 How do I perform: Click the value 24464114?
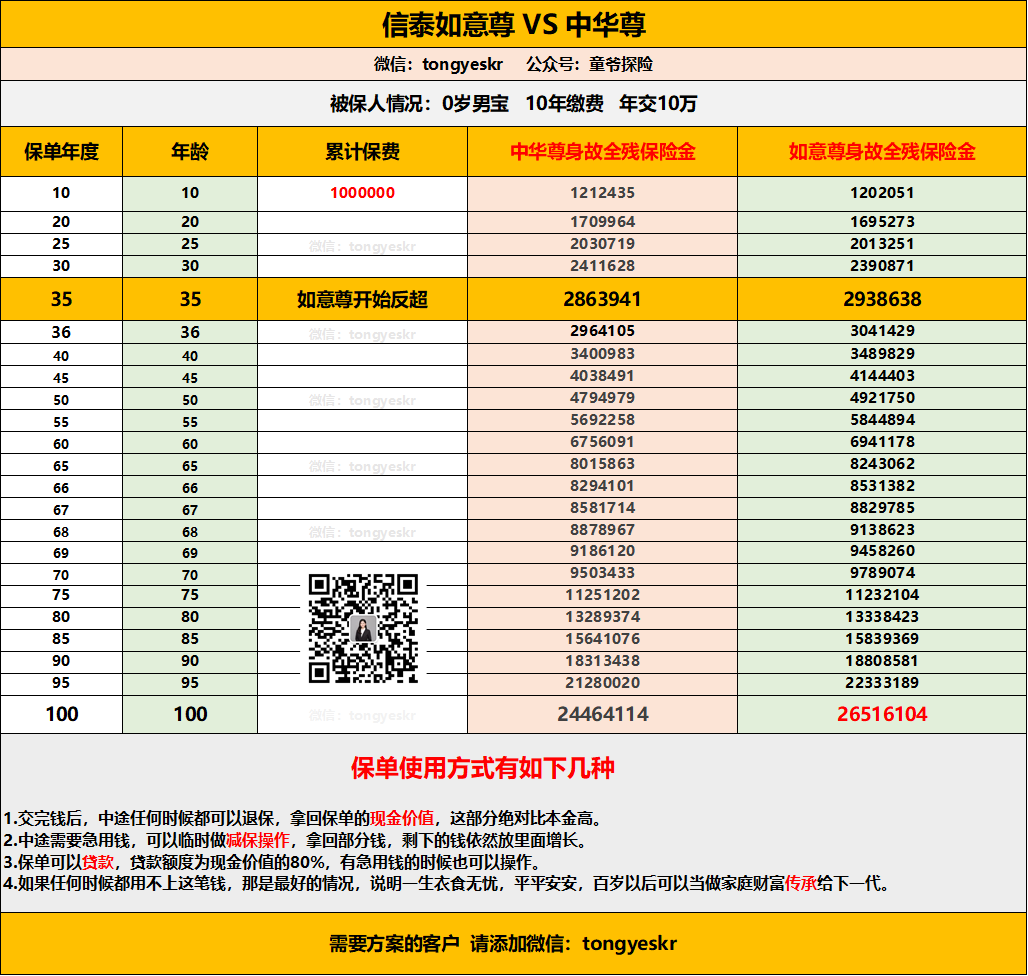click(x=603, y=714)
